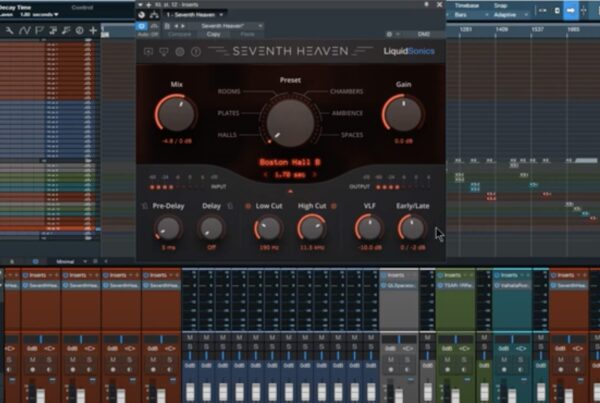The image size is (600, 403).
Task: Mute the grey GLSpaces mixer channel
Action: click(x=391, y=360)
